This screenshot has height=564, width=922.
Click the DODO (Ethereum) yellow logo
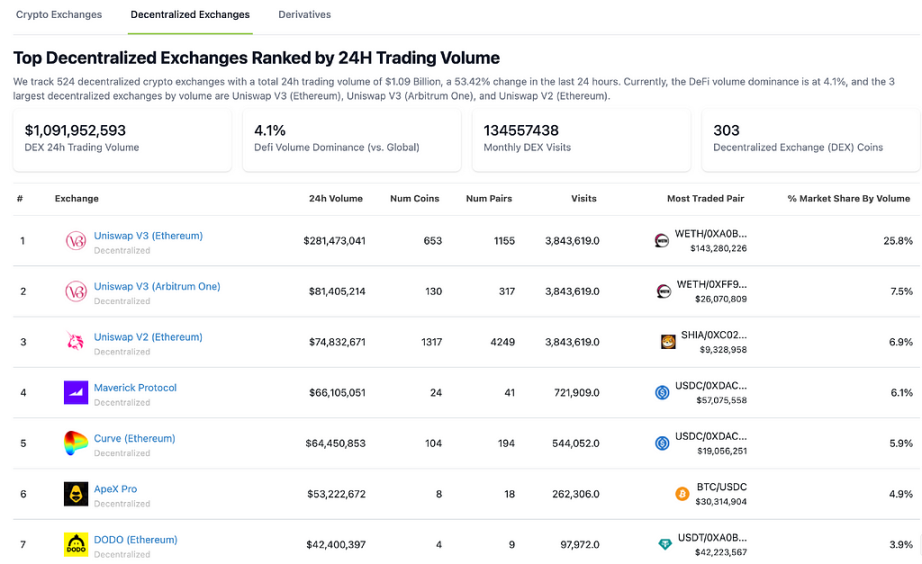pyautogui.click(x=75, y=545)
